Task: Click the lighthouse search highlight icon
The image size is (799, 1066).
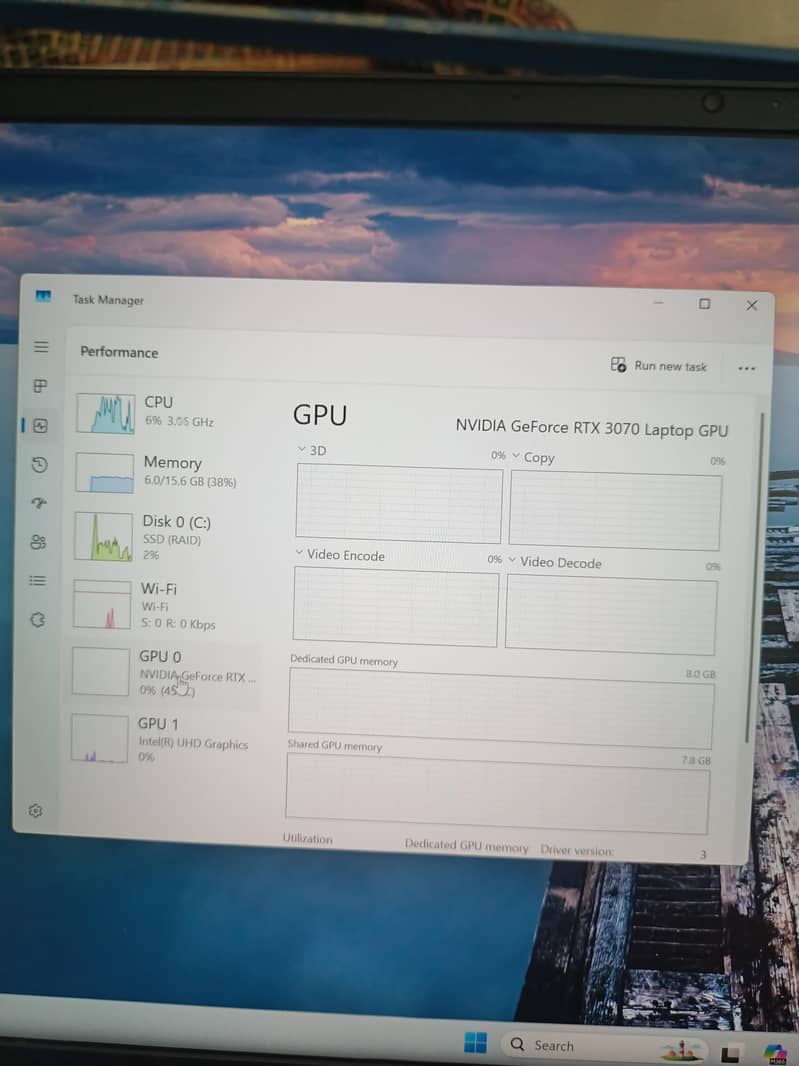Action: coord(682,1050)
